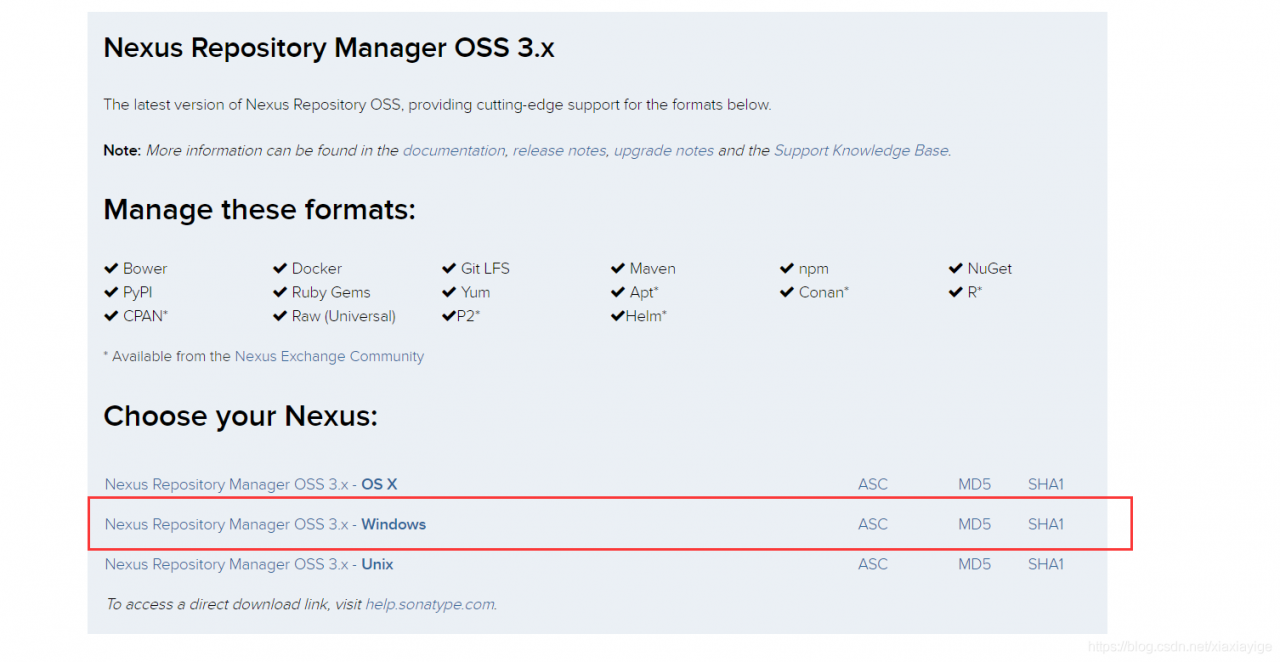Image resolution: width=1280 pixels, height=662 pixels.
Task: Click the checkmark next to Docker
Action: click(280, 268)
